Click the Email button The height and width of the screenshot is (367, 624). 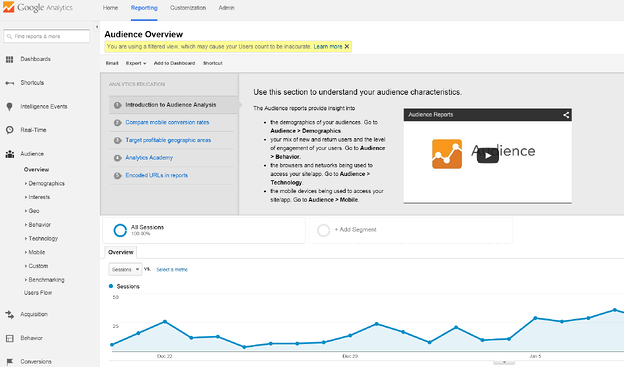[x=112, y=63]
